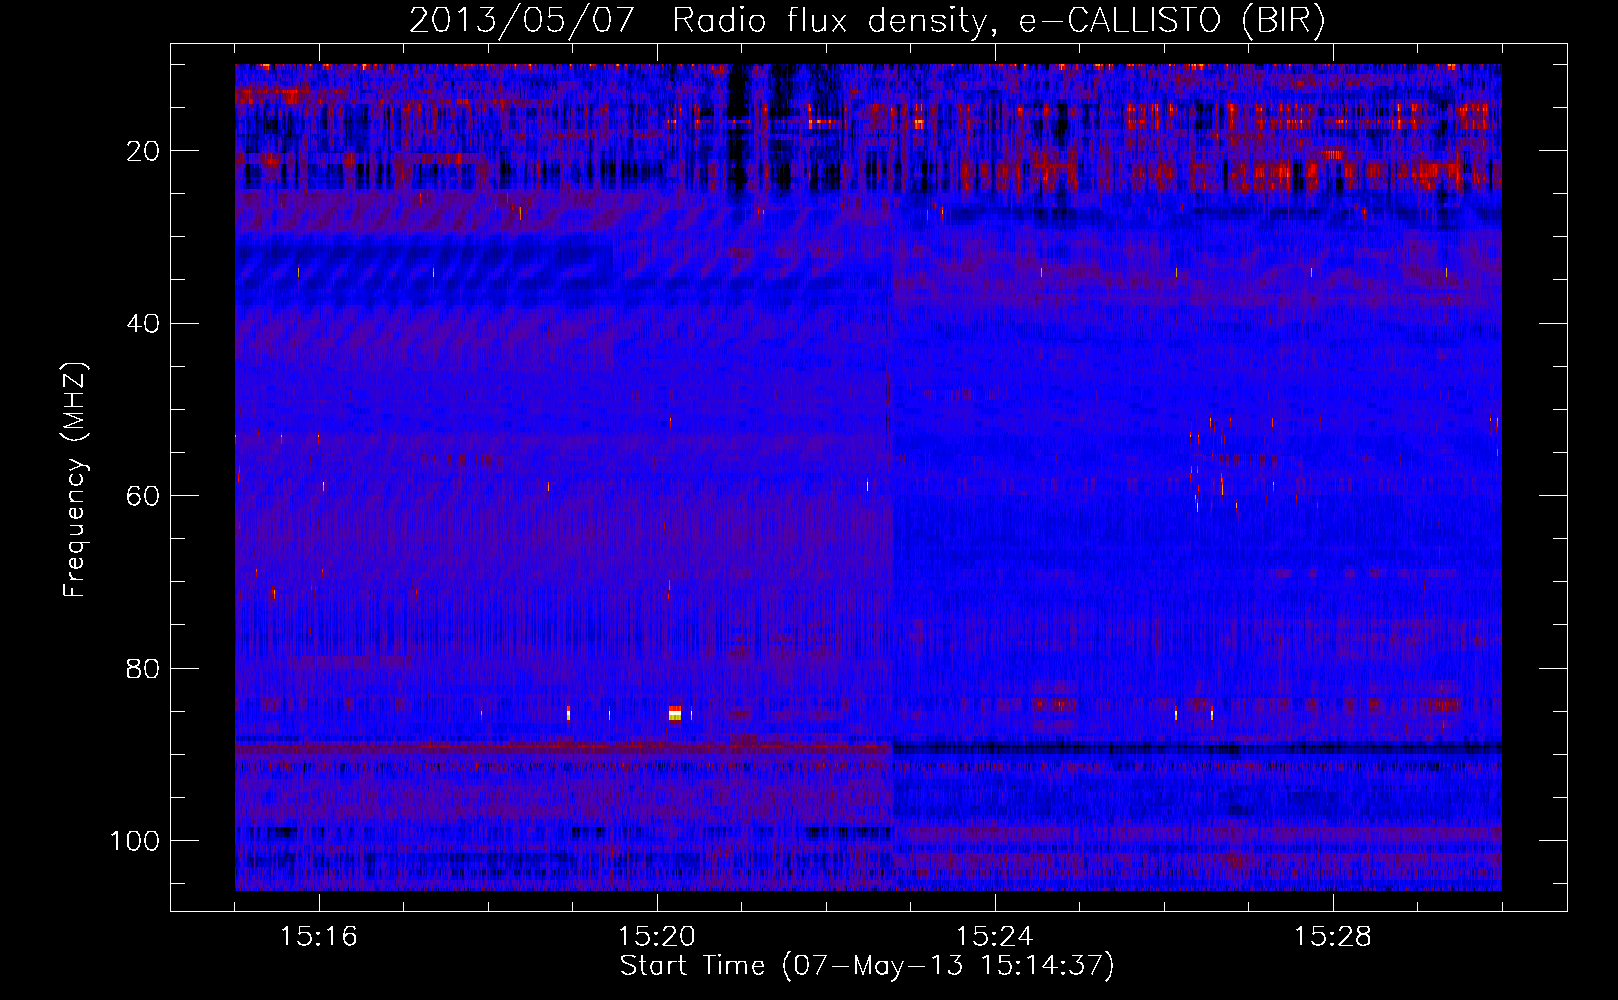1618x1000 pixels.
Task: Click the "Start Time (07-May-13 15:14:37)" label
Action: tap(867, 966)
